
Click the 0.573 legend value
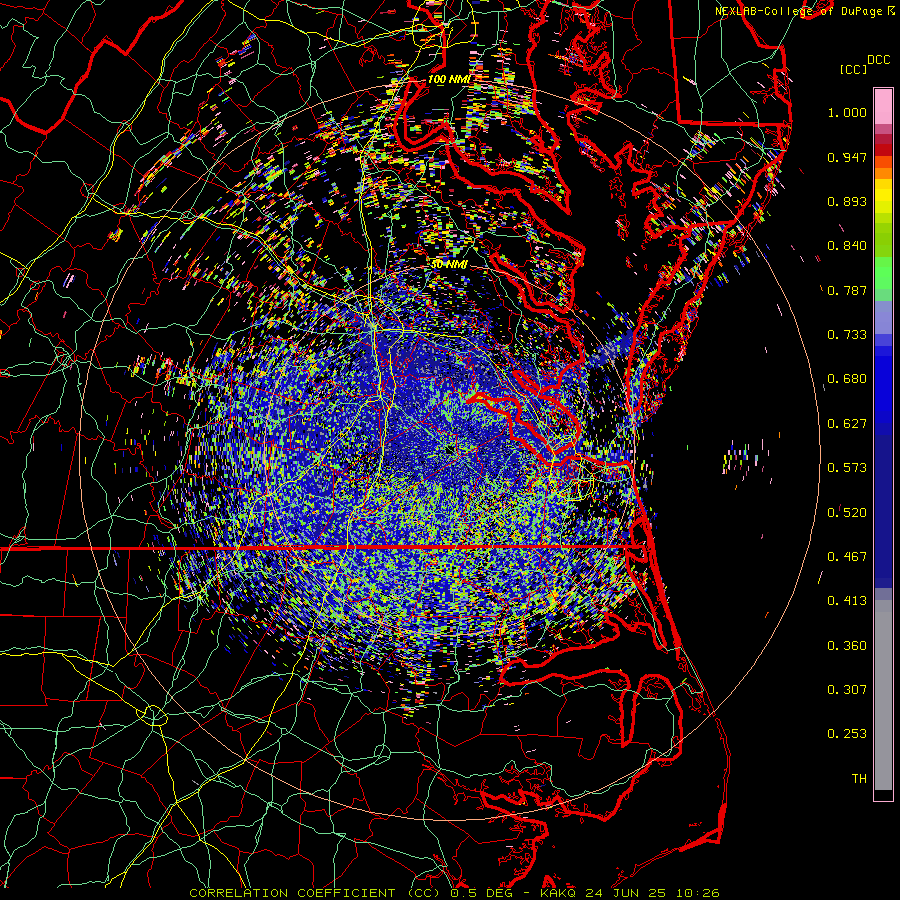847,468
